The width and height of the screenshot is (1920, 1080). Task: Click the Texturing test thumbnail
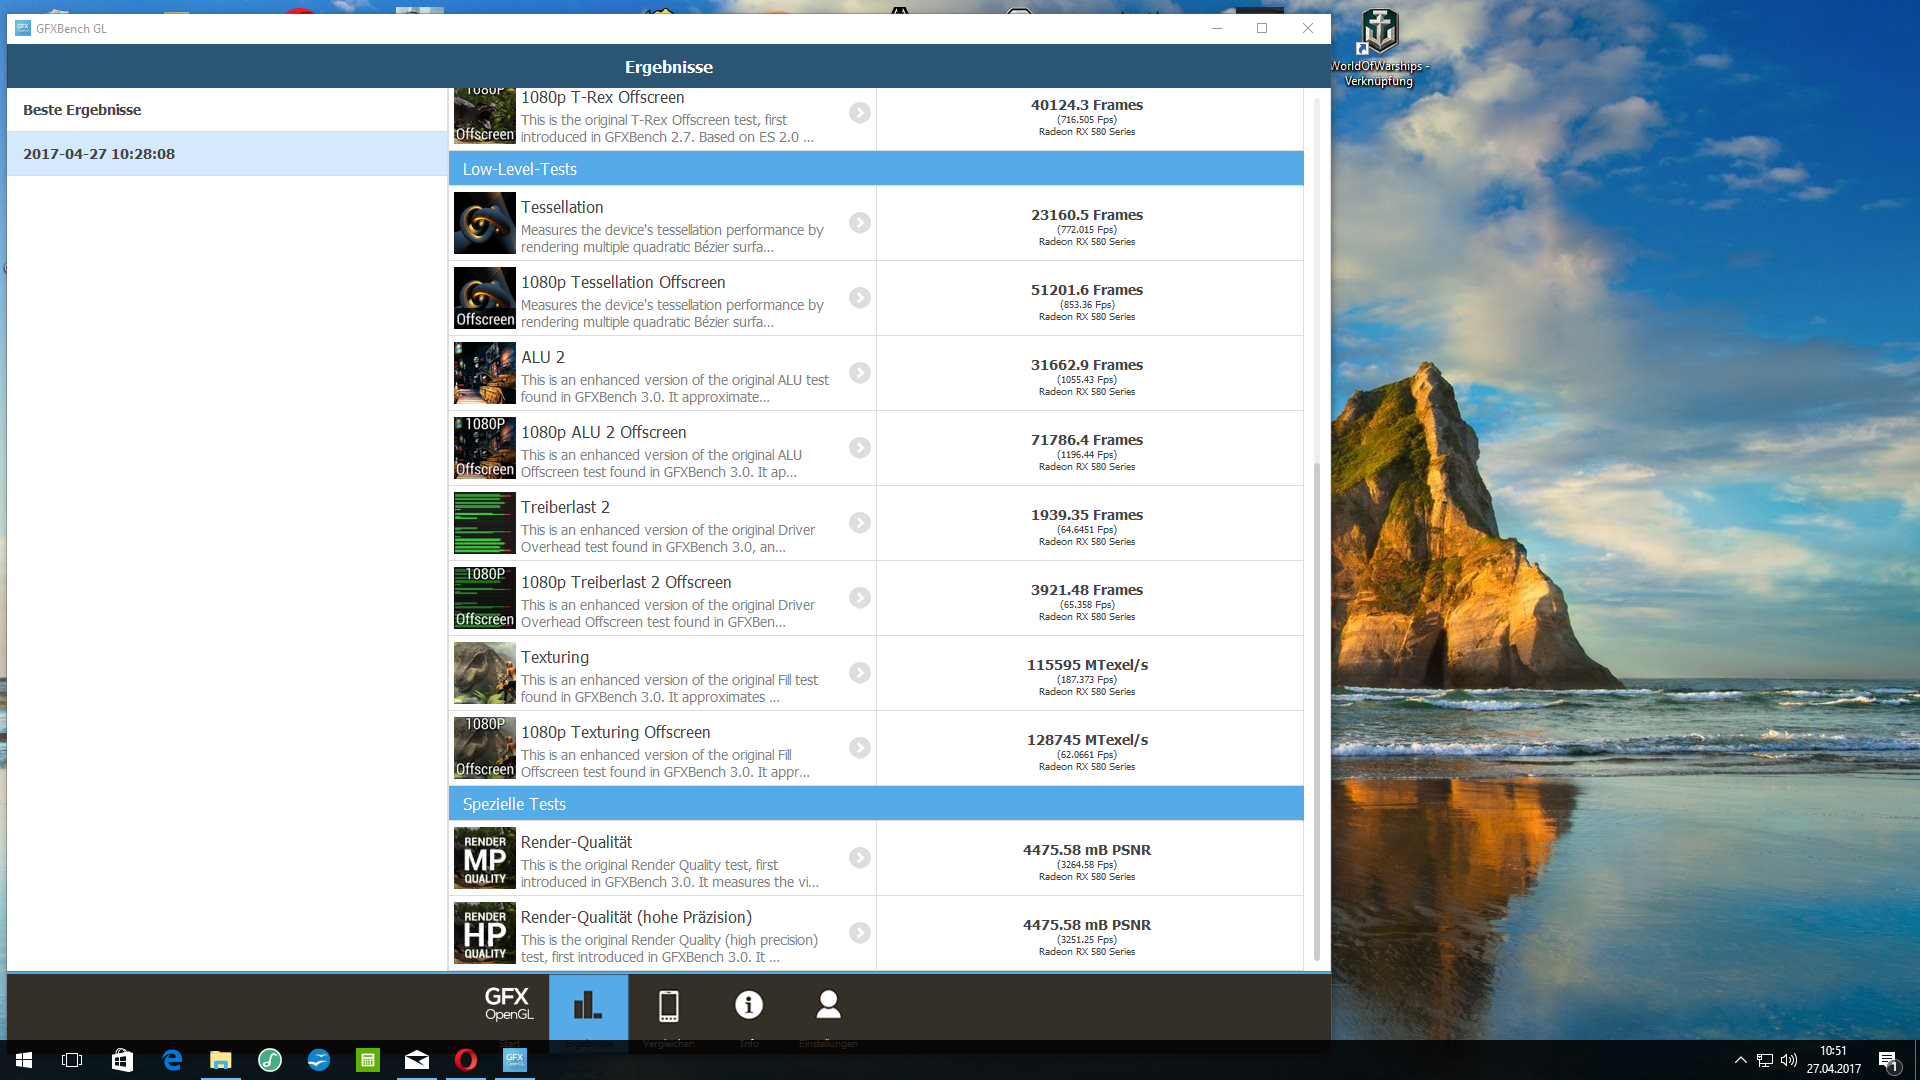484,673
